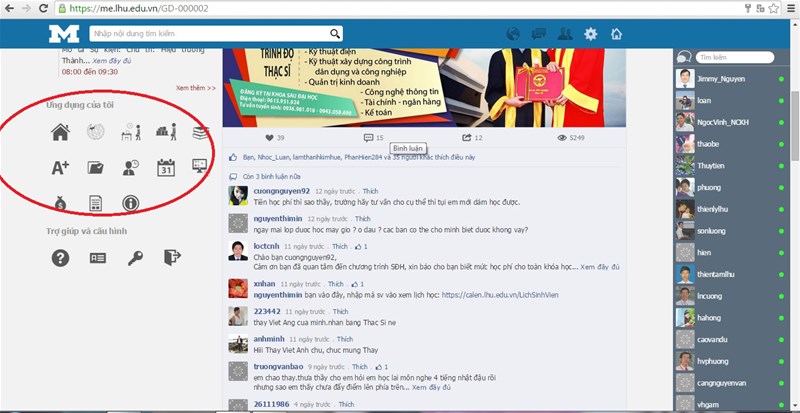Open the settings gear in top bar
The width and height of the screenshot is (800, 413).
point(591,34)
